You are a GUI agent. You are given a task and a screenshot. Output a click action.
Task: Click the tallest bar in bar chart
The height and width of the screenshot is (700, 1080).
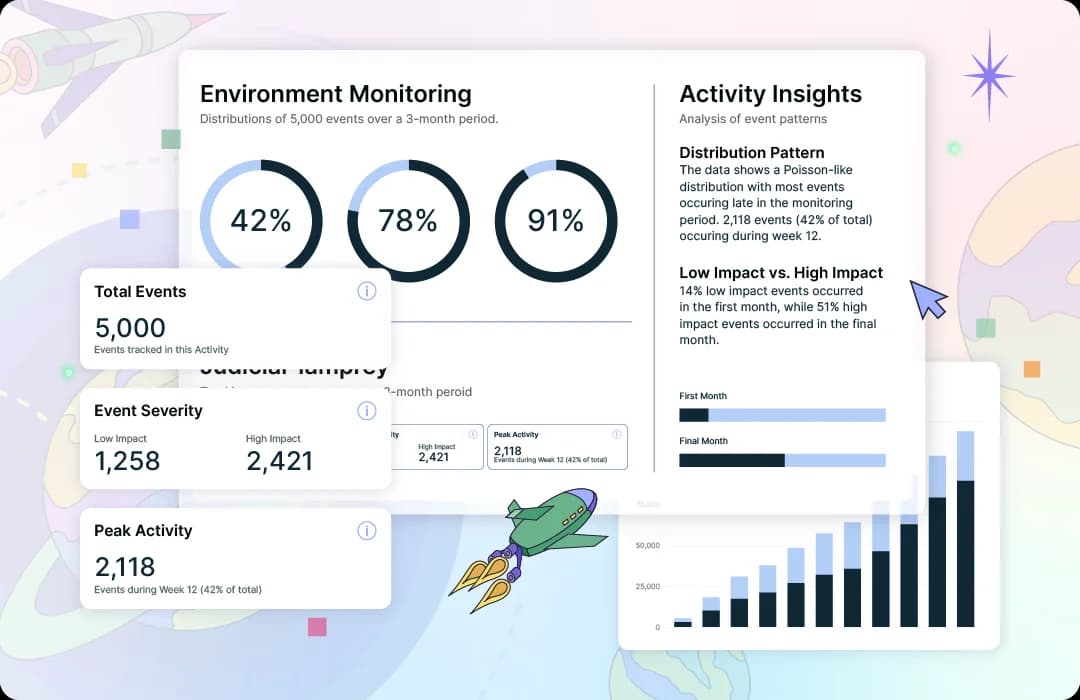point(965,530)
